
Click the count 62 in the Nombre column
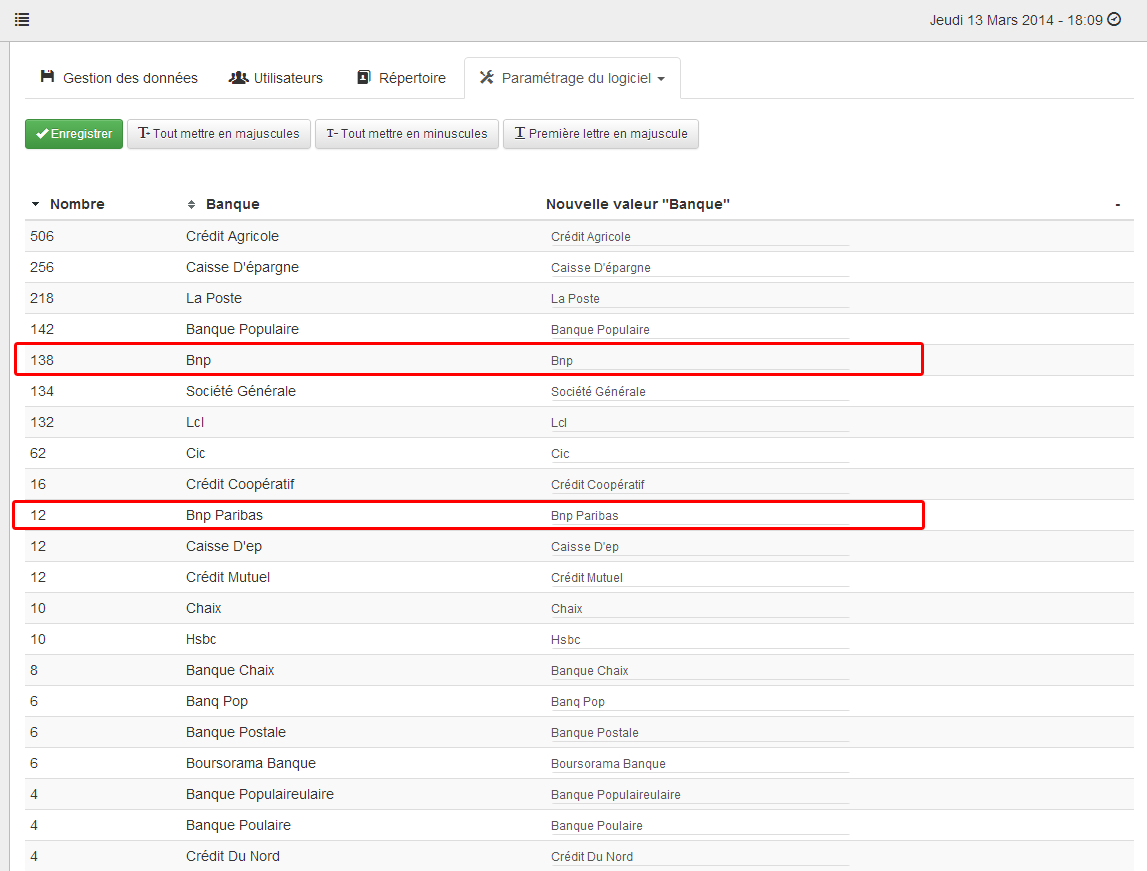(x=38, y=453)
